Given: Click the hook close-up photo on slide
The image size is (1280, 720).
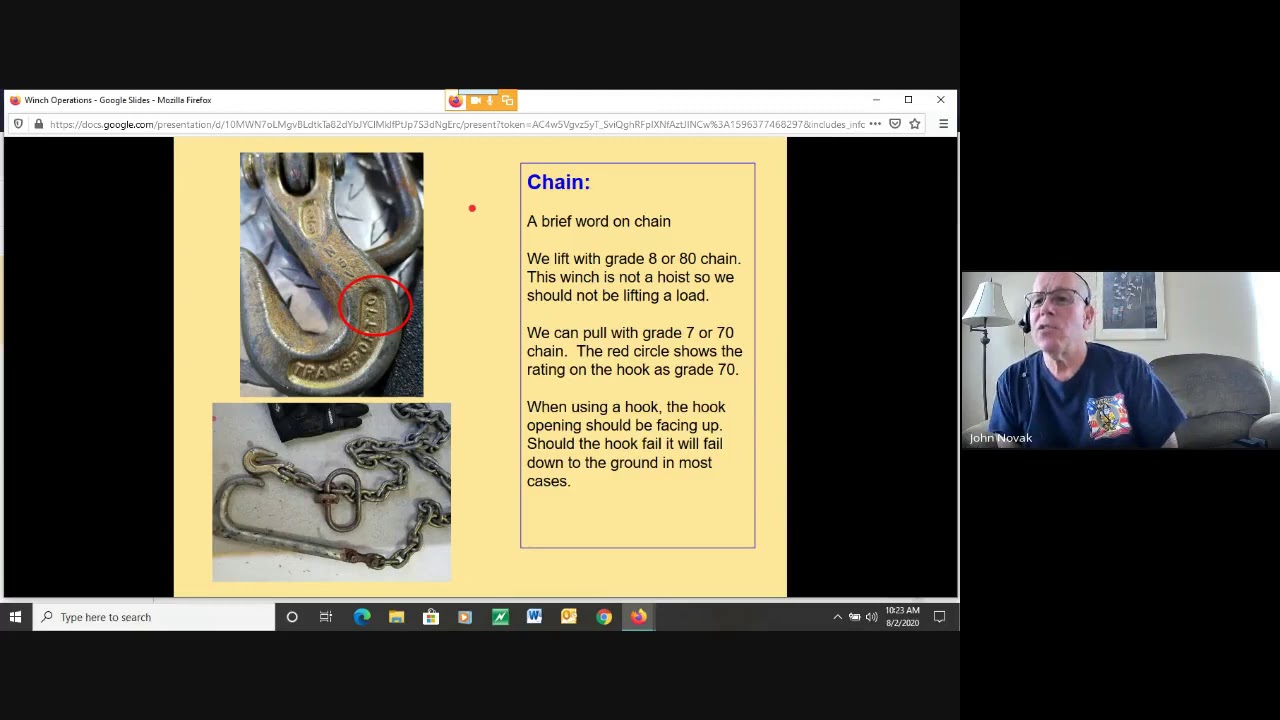Looking at the screenshot, I should 331,275.
